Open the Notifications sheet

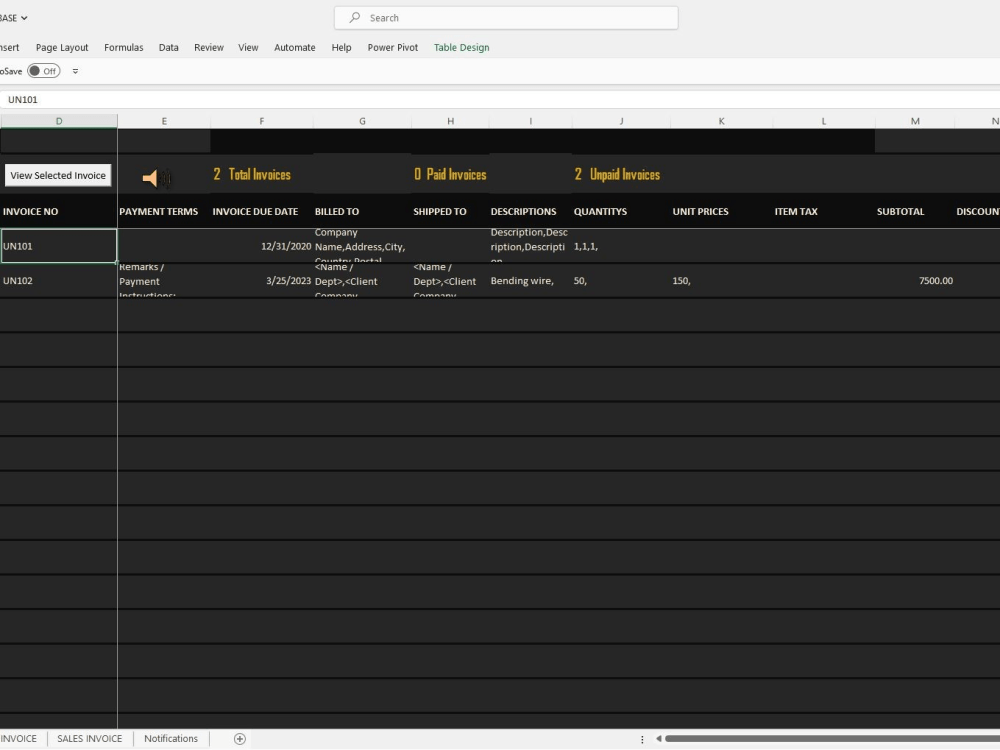(170, 738)
